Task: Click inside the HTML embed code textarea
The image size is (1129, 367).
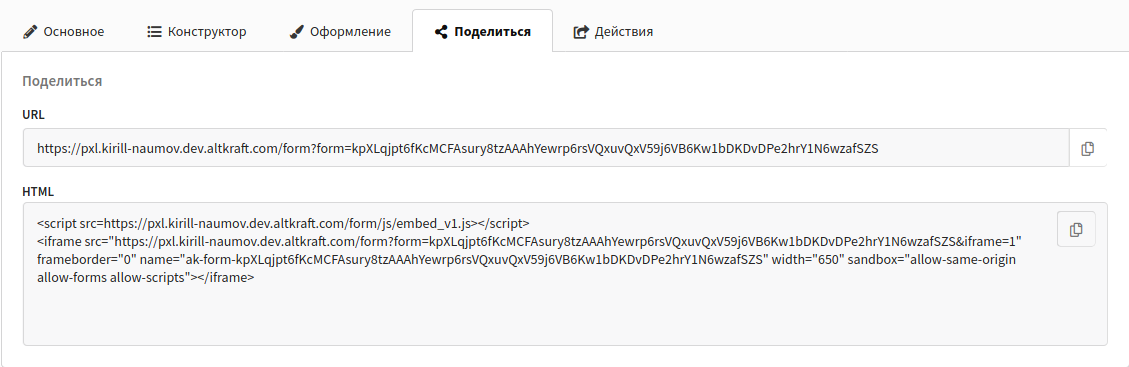Action: tap(565, 273)
